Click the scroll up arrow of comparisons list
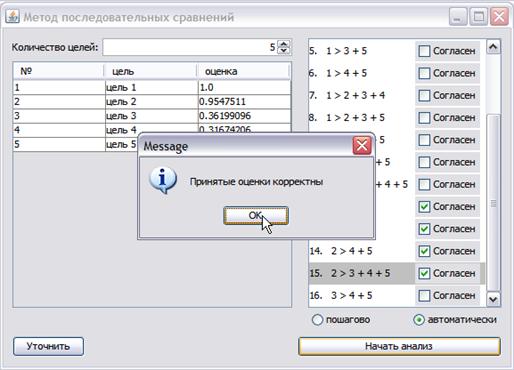This screenshot has height=370, width=514. [x=493, y=47]
